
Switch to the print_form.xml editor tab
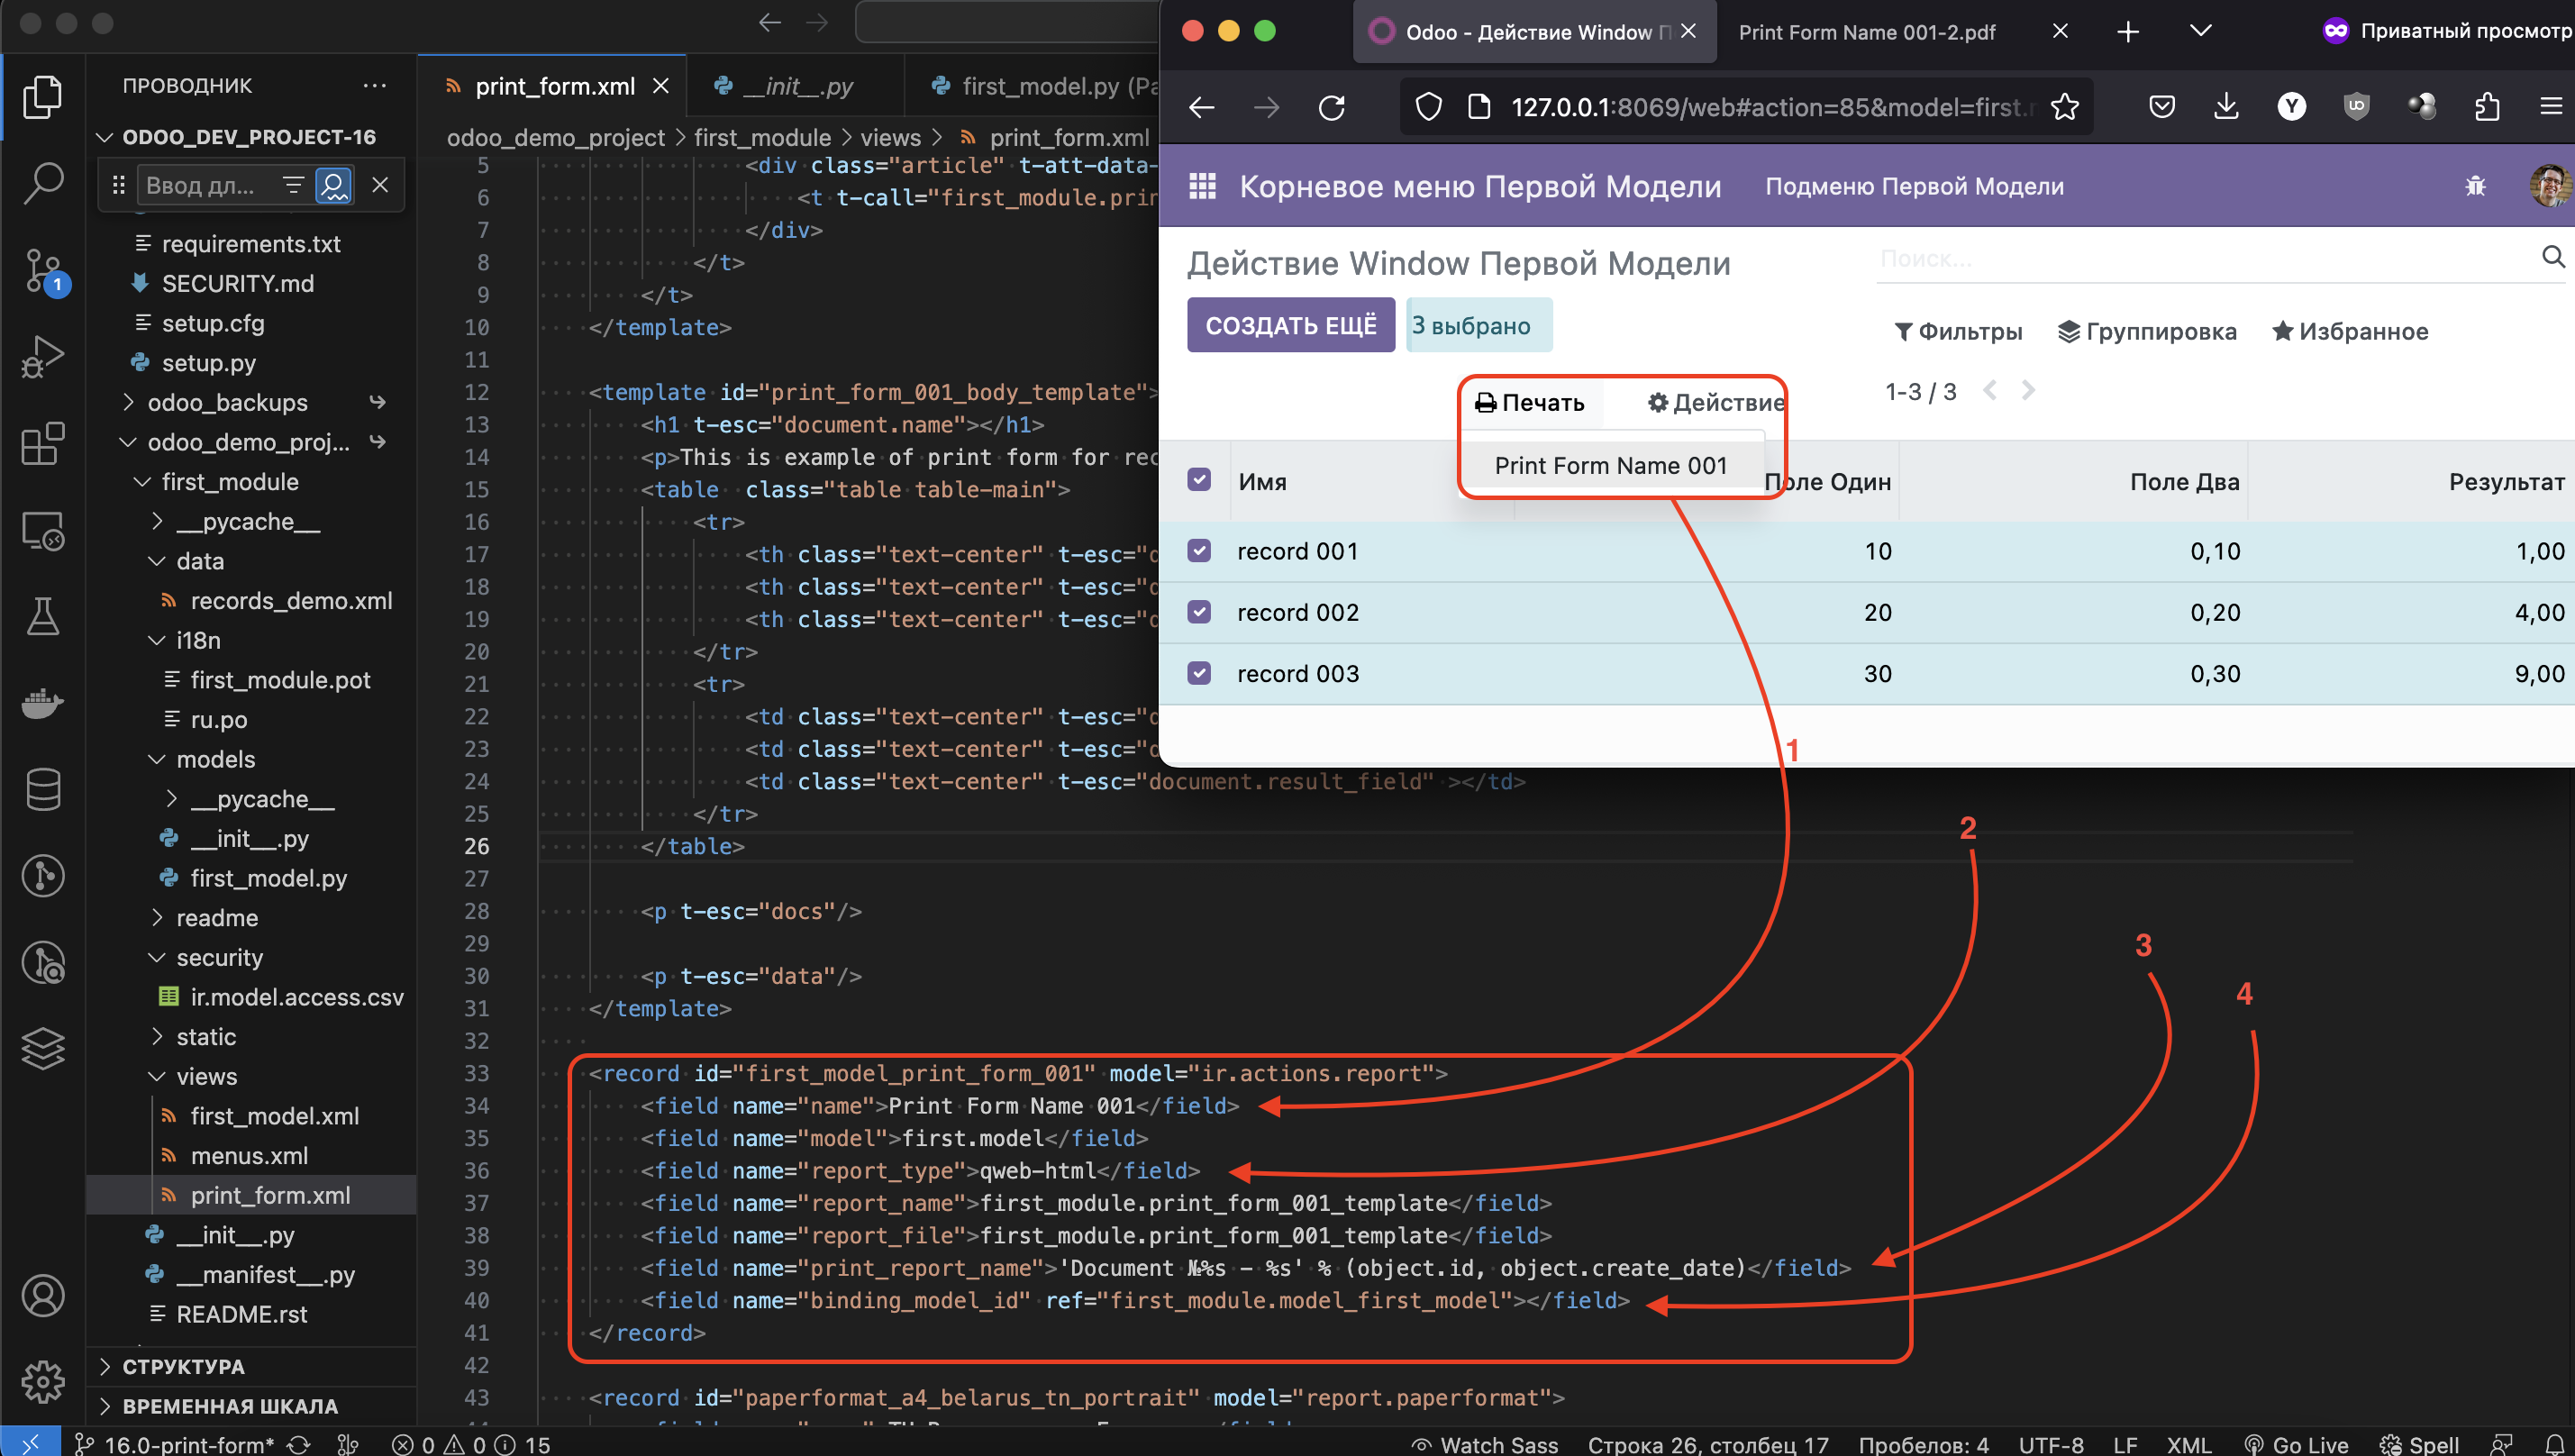(553, 87)
